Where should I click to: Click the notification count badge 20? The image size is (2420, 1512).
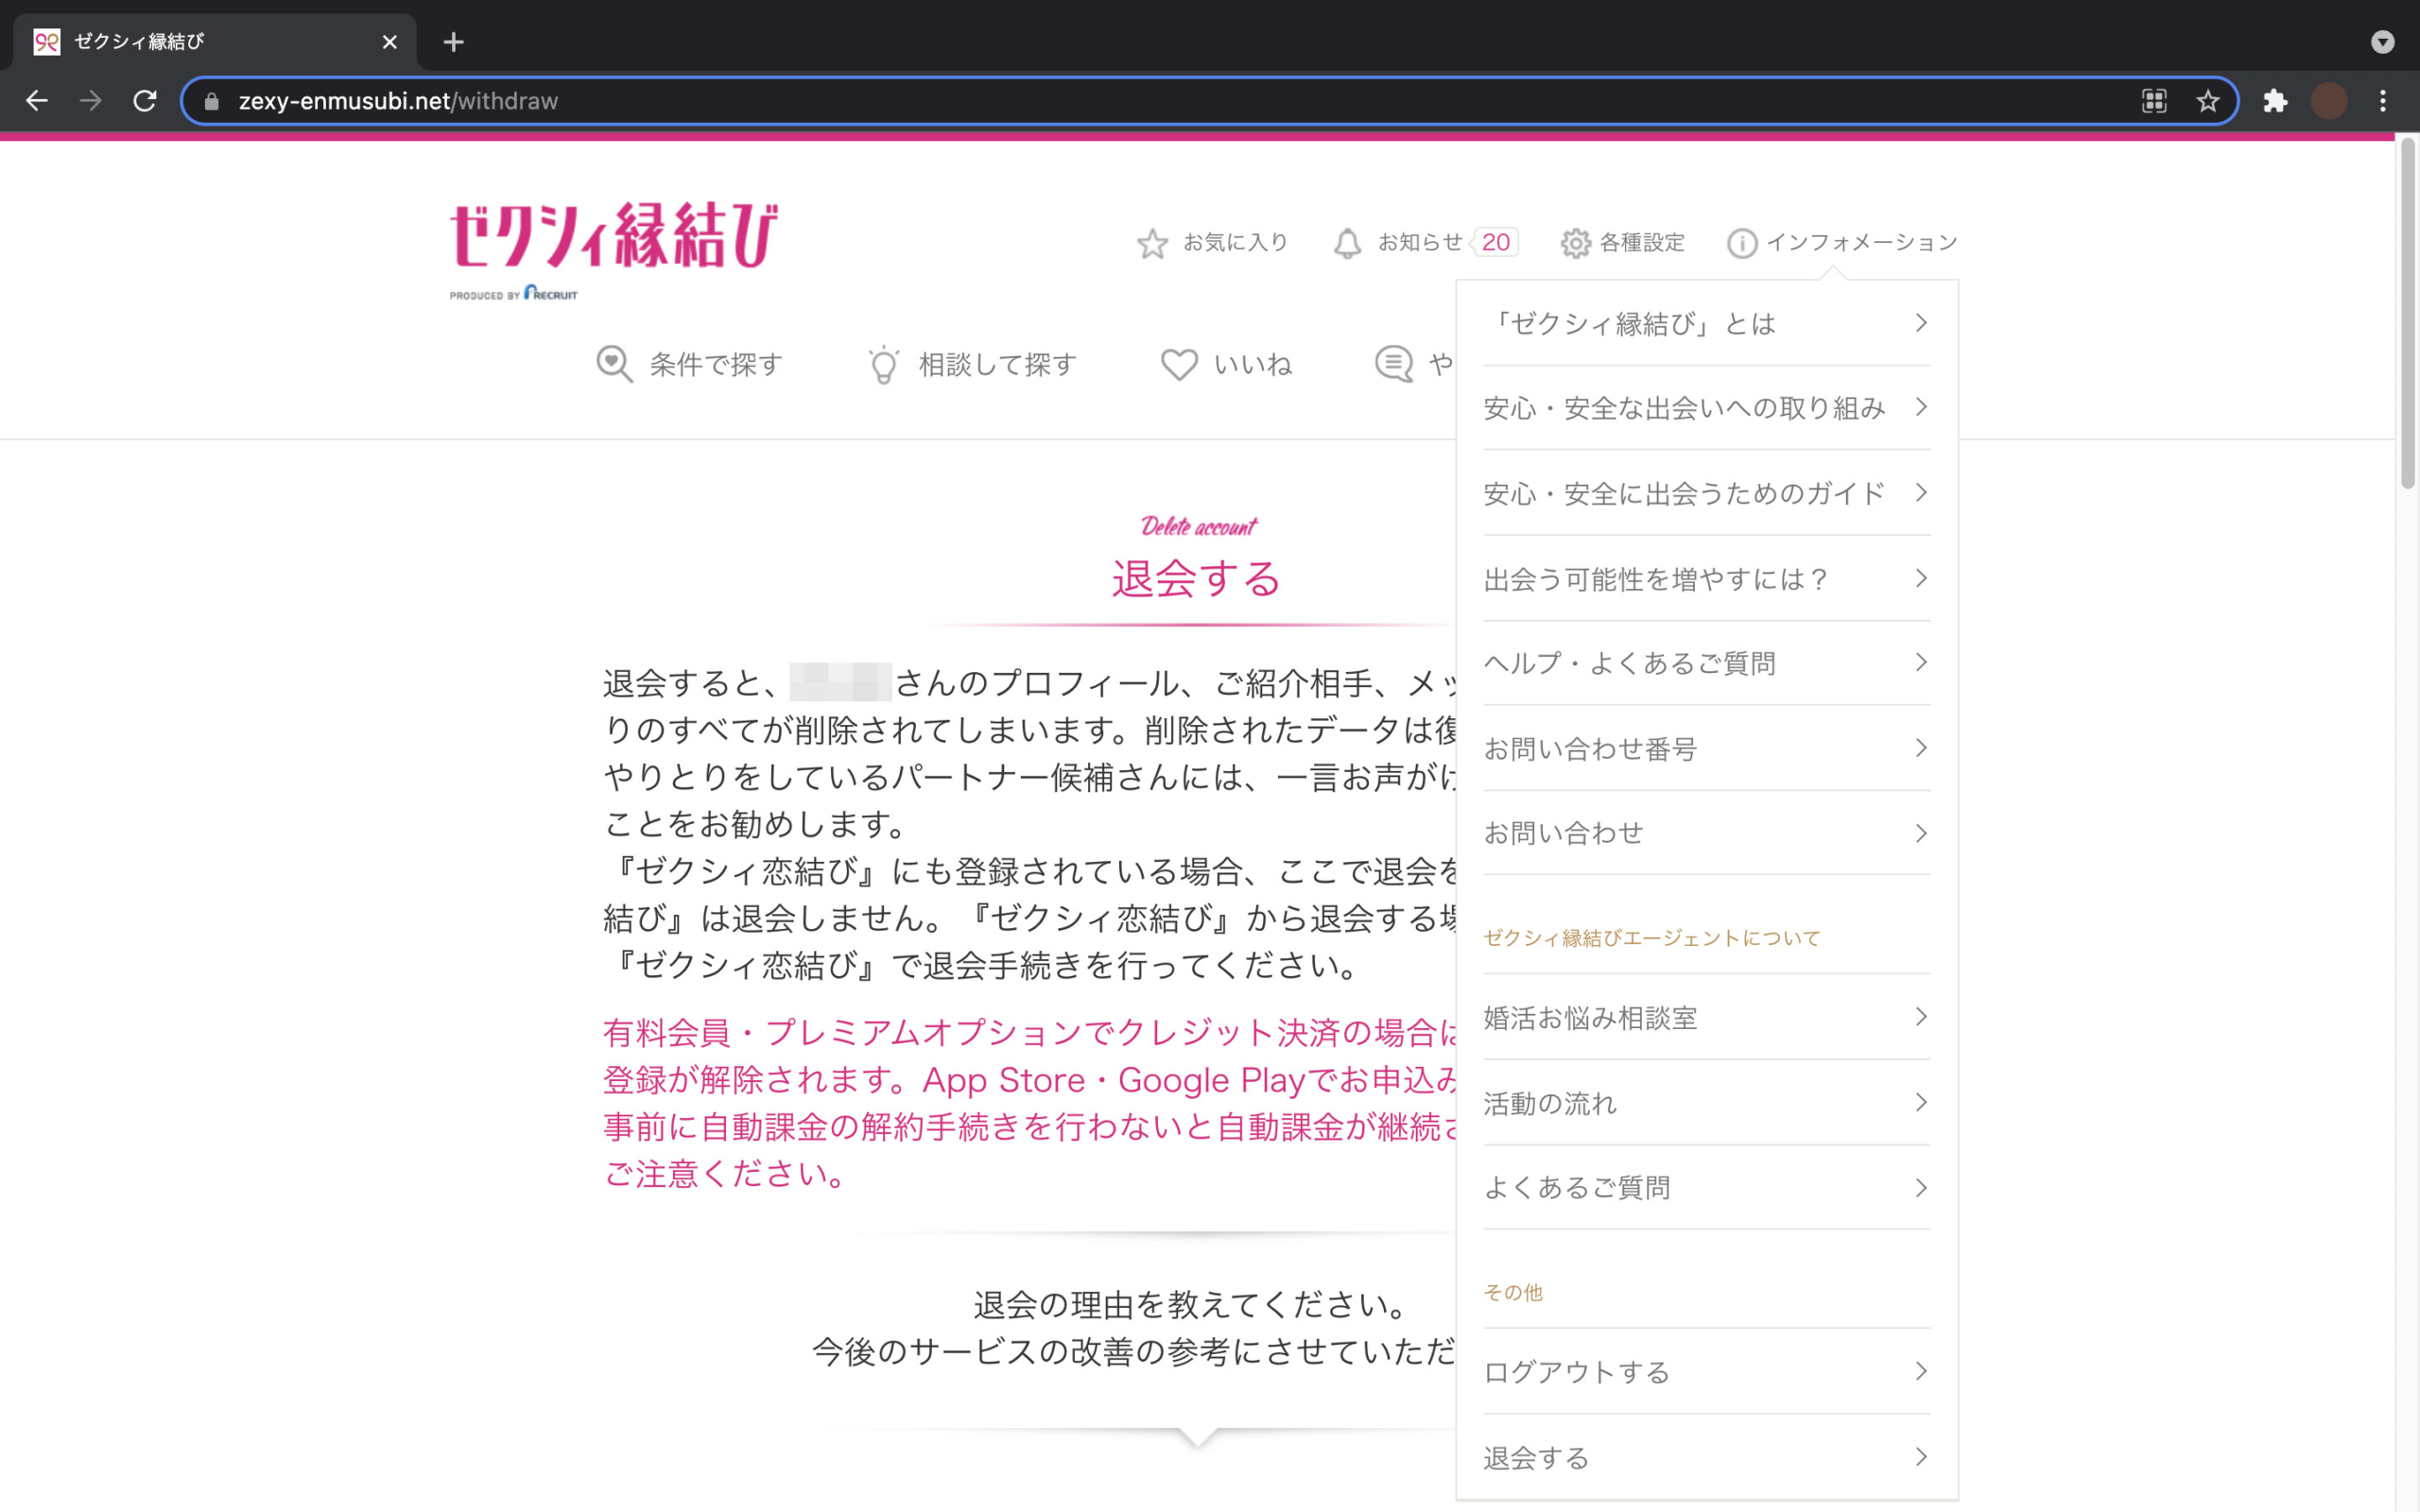[1496, 242]
